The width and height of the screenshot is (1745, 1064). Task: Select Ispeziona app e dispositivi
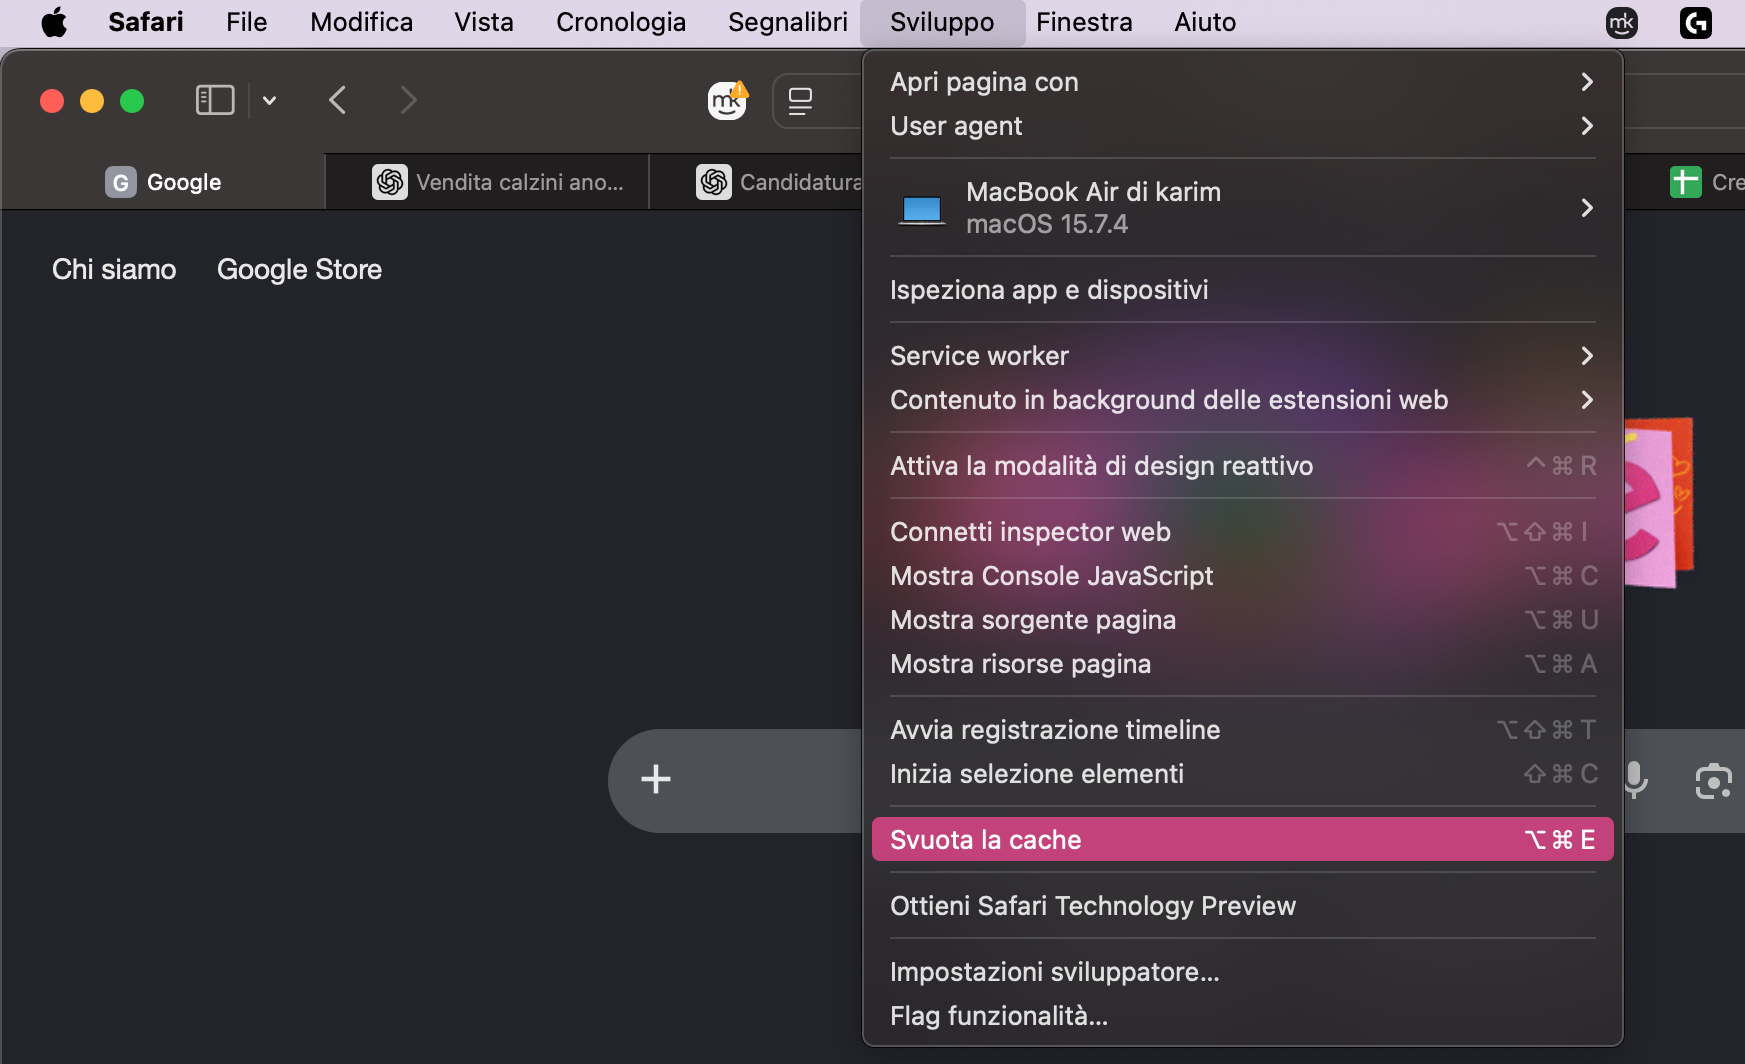(1242, 290)
